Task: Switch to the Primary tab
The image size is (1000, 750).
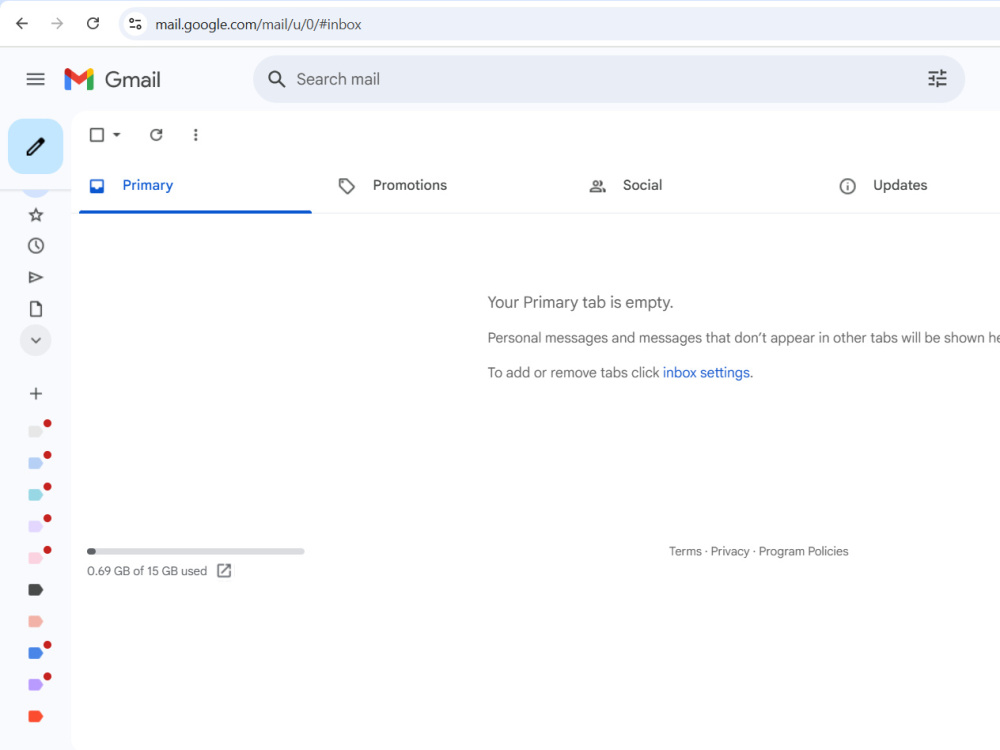Action: click(195, 186)
